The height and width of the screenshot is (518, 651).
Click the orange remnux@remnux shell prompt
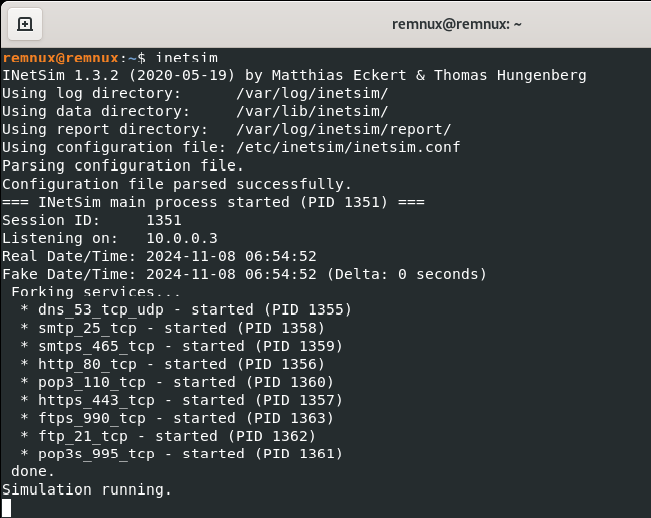(61, 58)
